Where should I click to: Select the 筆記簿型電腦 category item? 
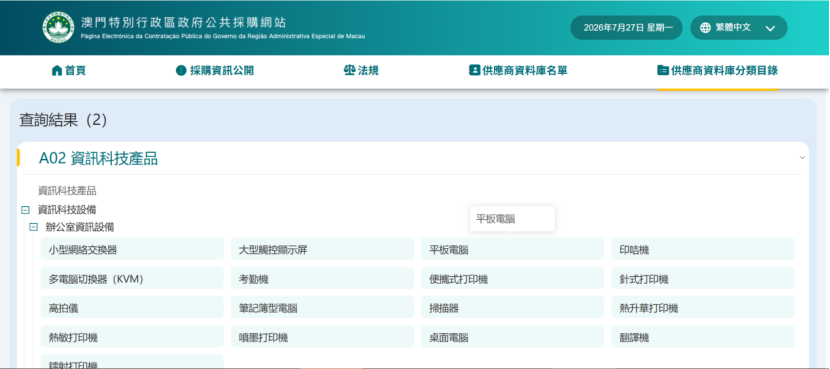[x=322, y=308]
